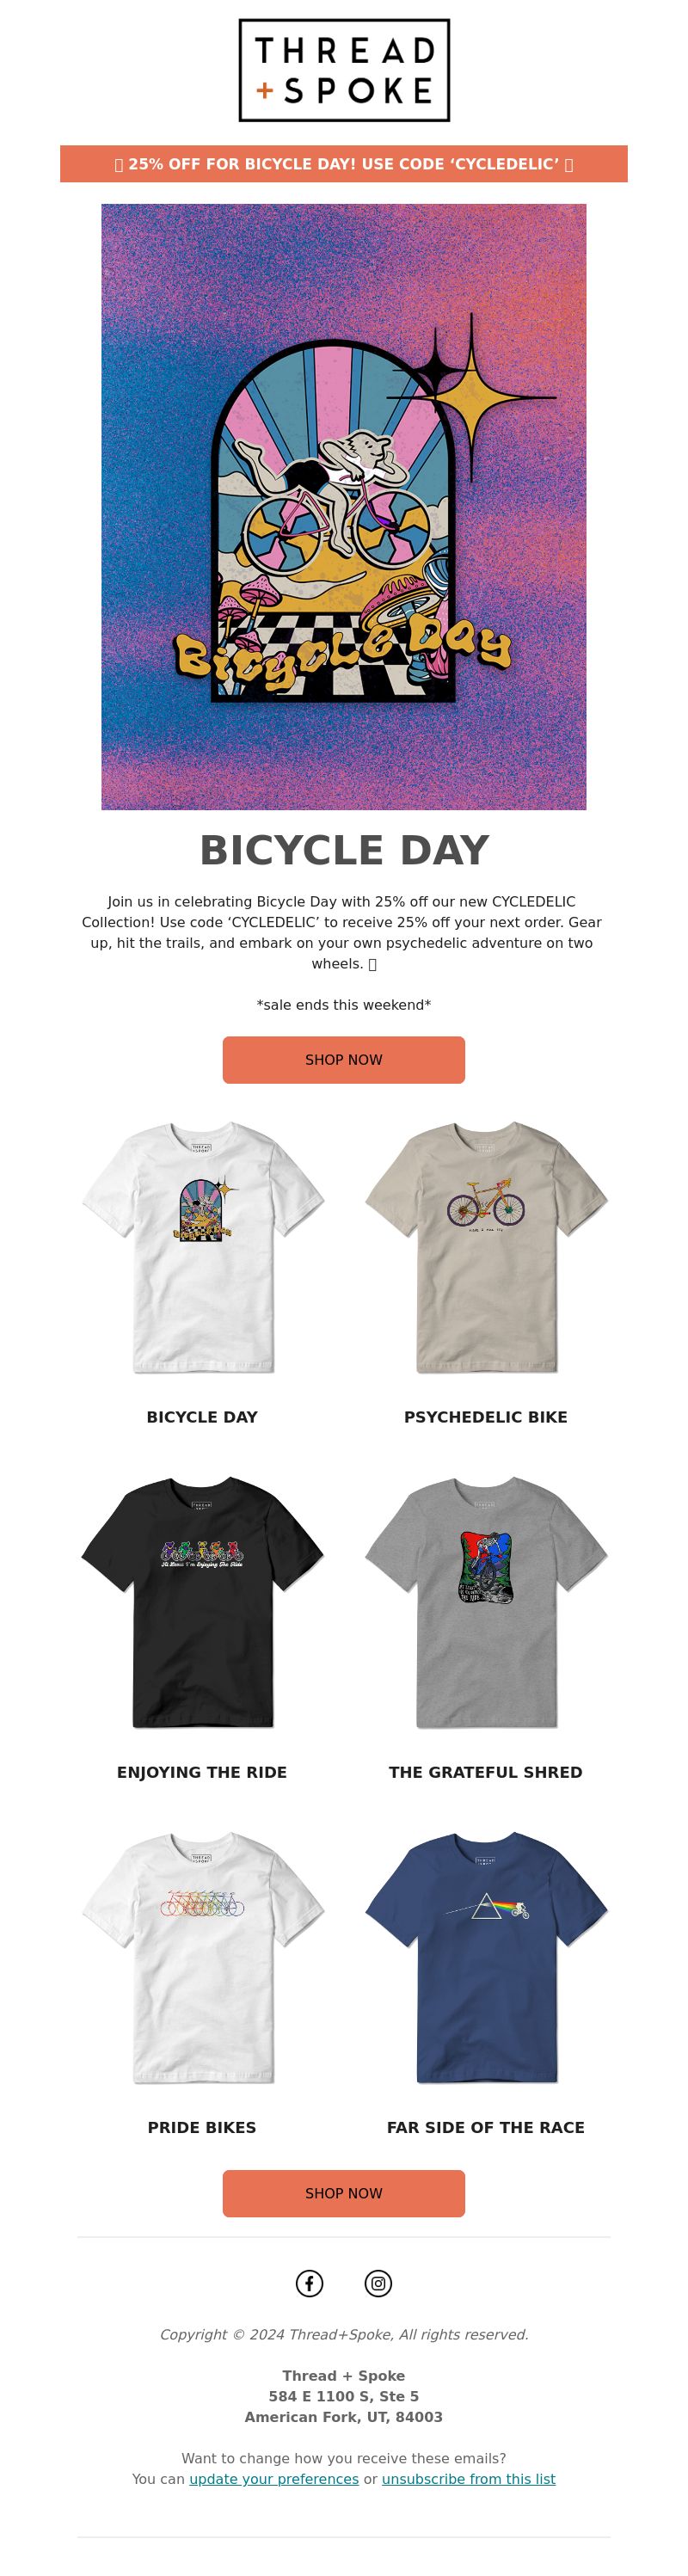The image size is (688, 2576).
Task: Click the Thread + Spoke logo
Action: click(x=344, y=70)
